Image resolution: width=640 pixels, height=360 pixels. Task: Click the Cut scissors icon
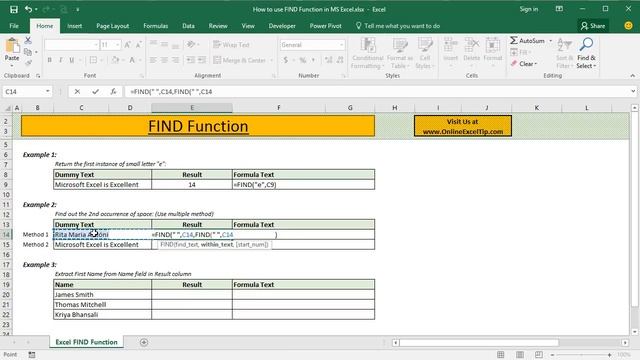(28, 40)
